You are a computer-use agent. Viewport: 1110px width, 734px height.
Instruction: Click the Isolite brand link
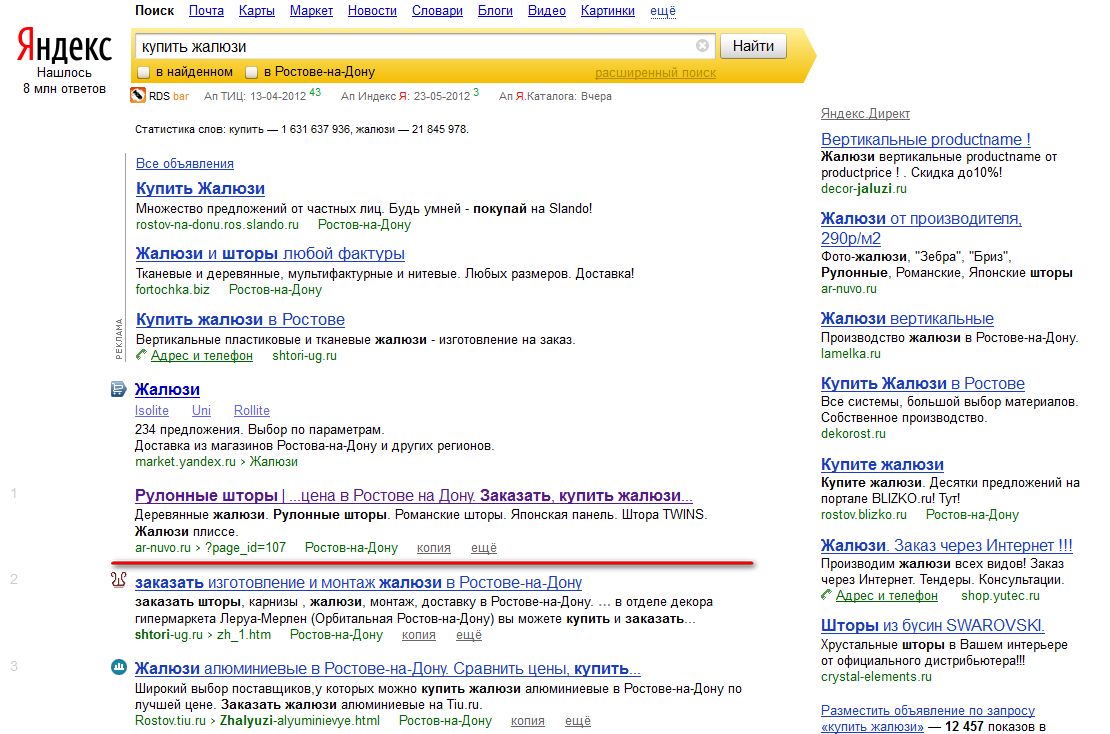click(x=152, y=411)
